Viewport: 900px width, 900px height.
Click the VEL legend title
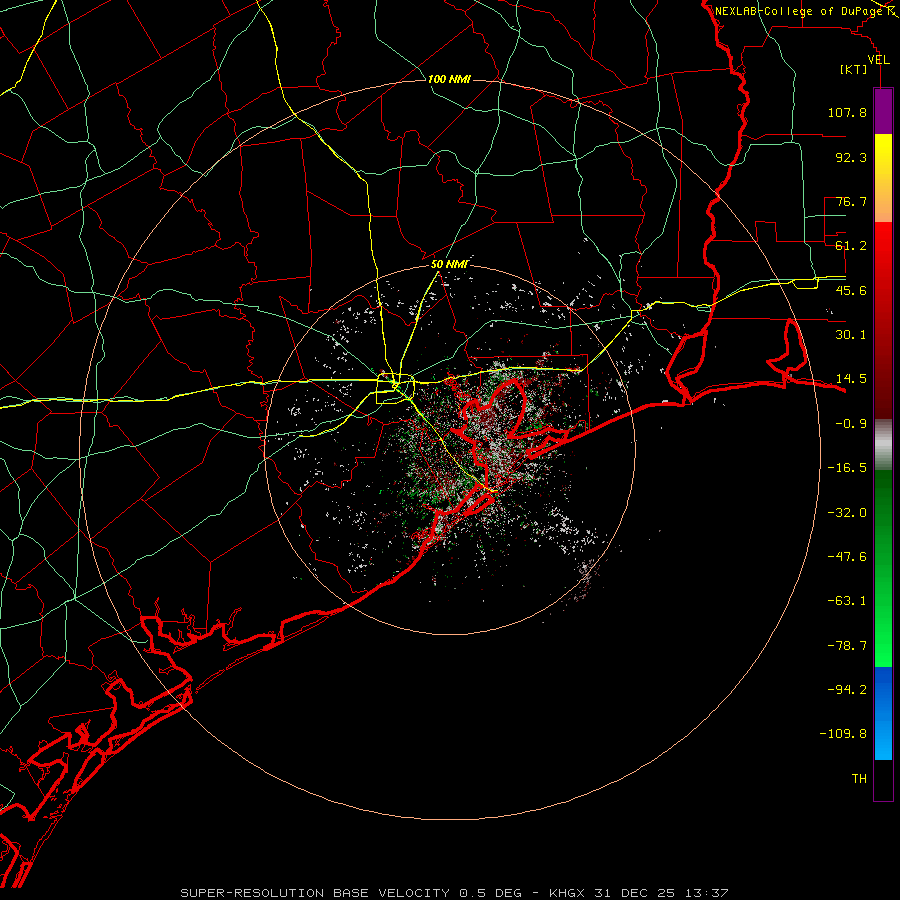878,60
